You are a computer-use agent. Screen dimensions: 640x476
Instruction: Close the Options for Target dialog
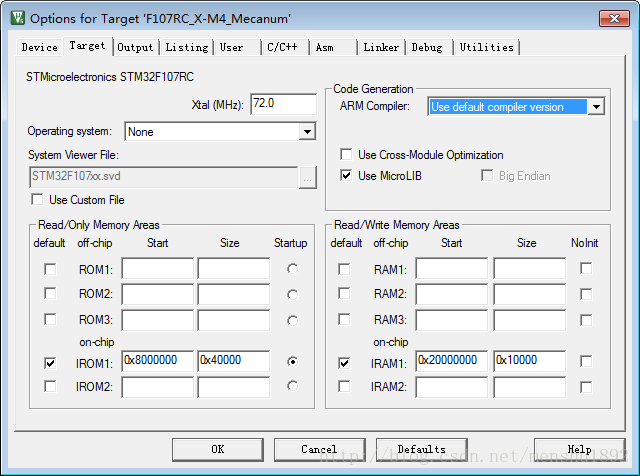click(x=614, y=18)
